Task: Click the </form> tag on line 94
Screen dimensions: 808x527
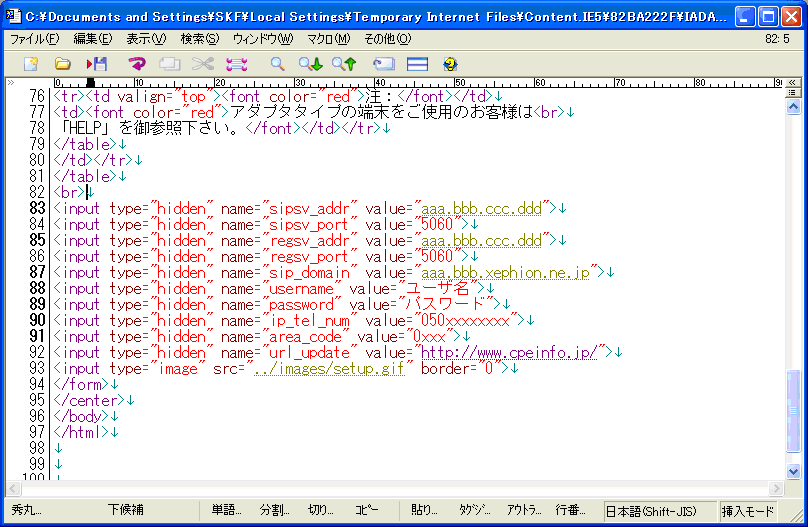Action: pyautogui.click(x=81, y=384)
